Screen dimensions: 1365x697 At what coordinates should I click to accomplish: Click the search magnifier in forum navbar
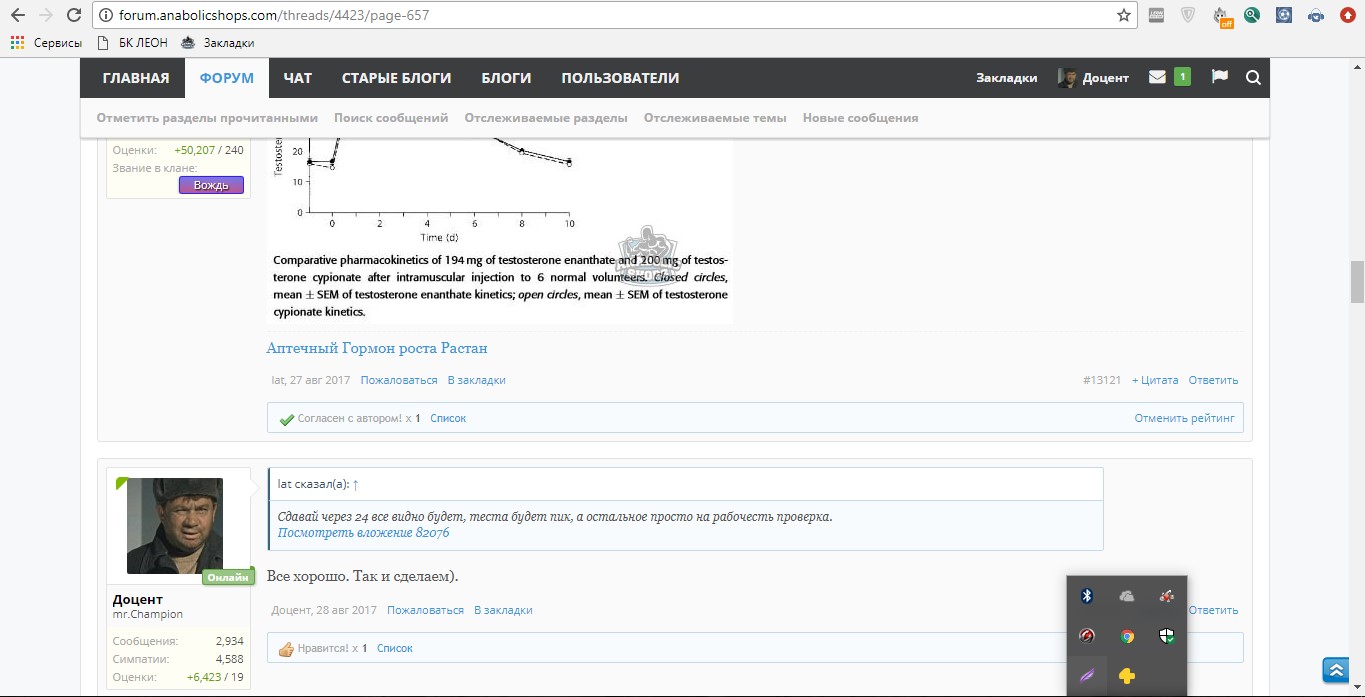1253,77
